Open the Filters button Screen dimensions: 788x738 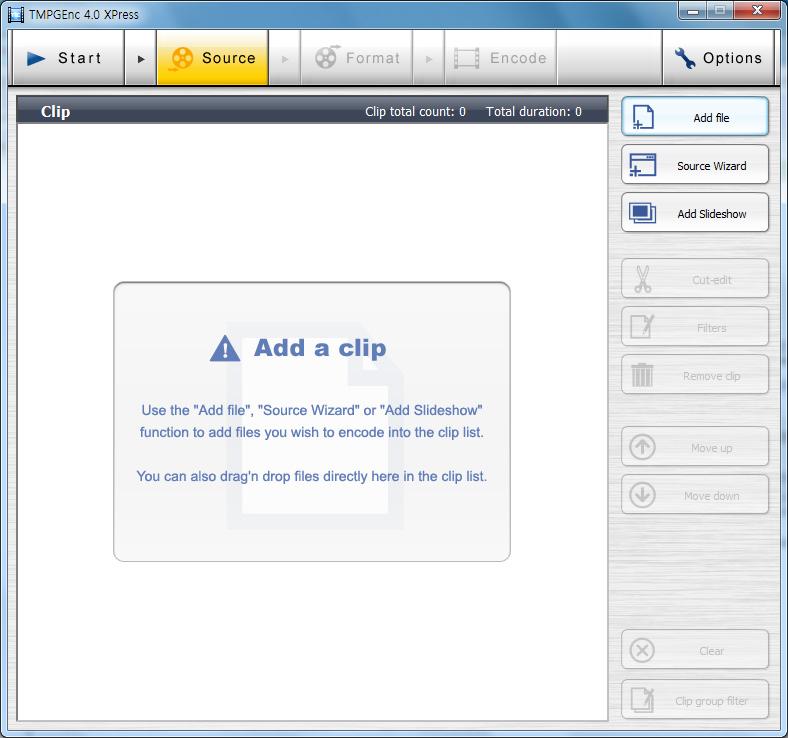[x=695, y=327]
